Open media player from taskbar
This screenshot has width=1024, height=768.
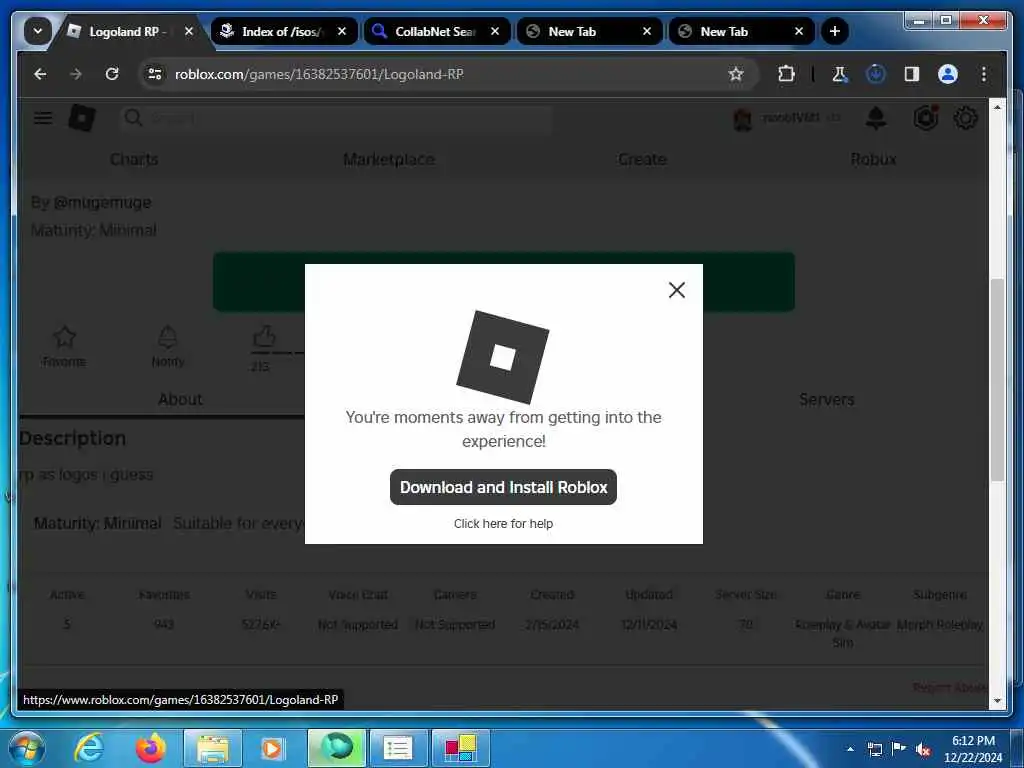pyautogui.click(x=272, y=748)
